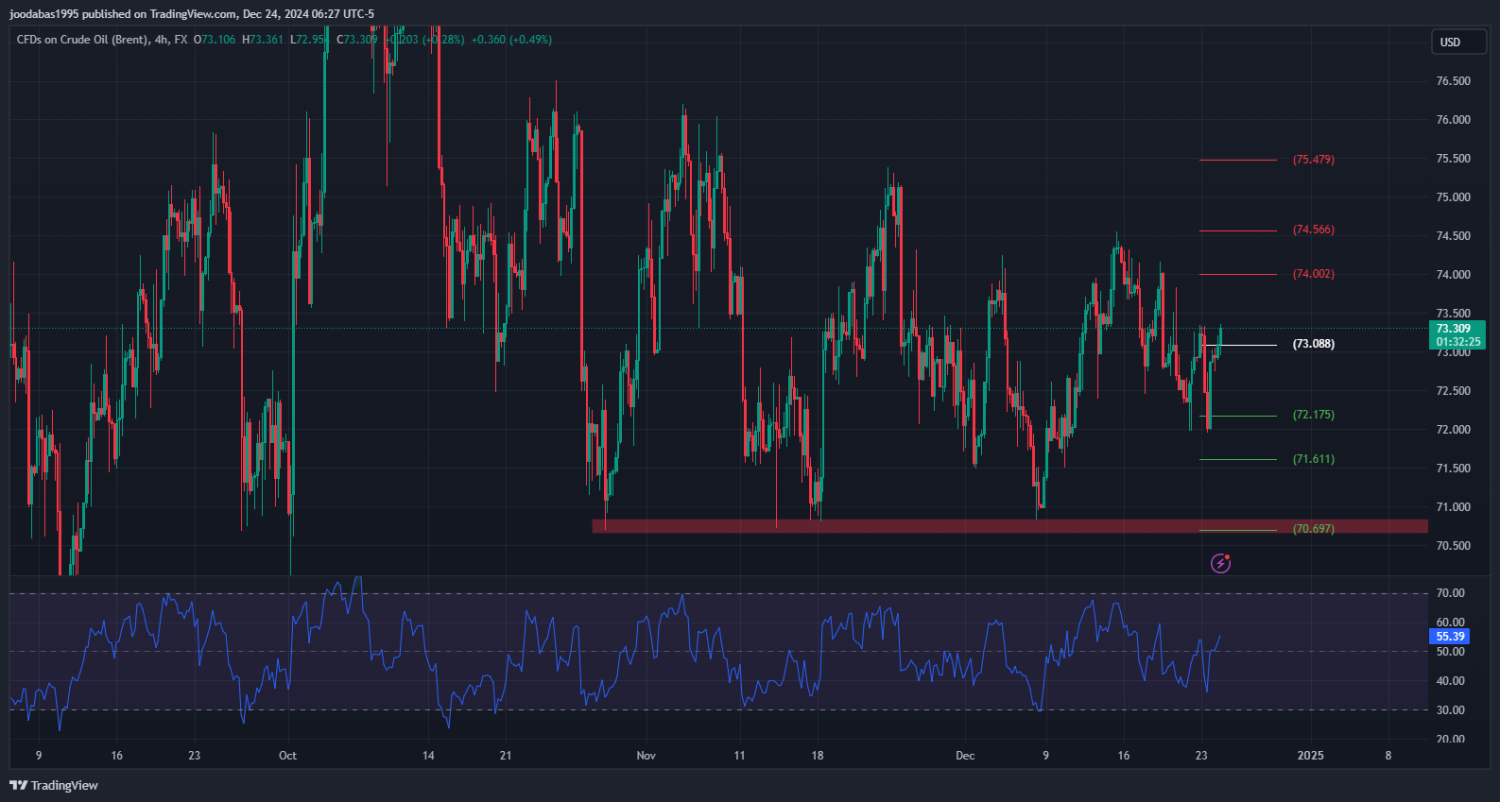Click the 76.500 value on price axis
Image resolution: width=1500 pixels, height=802 pixels.
[1452, 81]
